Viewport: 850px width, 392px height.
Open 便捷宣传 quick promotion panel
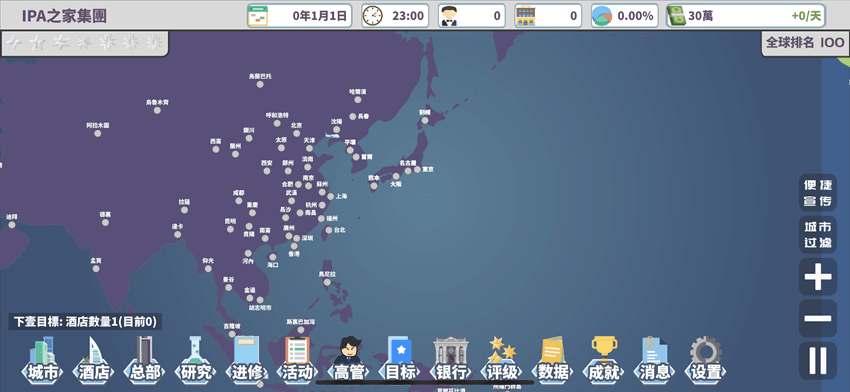pyautogui.click(x=817, y=192)
